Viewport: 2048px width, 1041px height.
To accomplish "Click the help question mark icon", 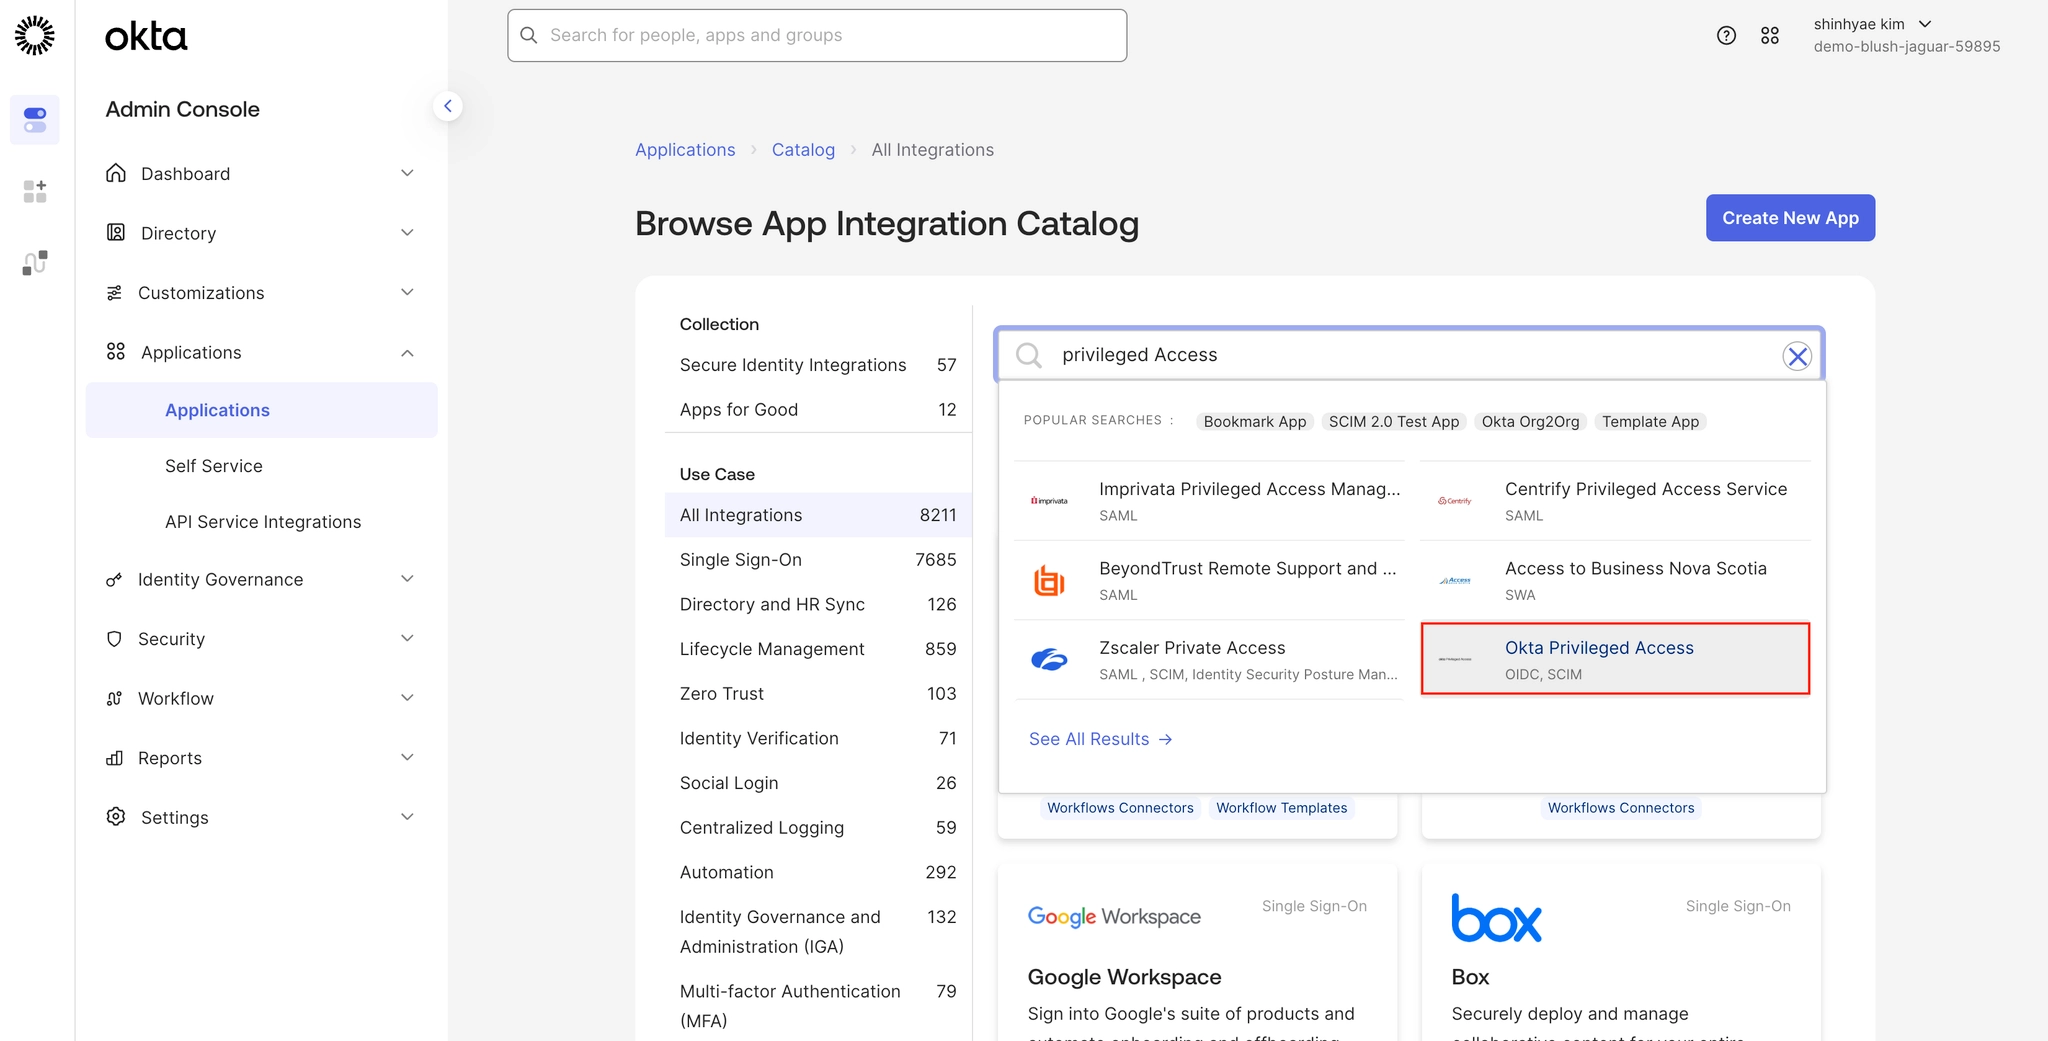I will (x=1726, y=36).
